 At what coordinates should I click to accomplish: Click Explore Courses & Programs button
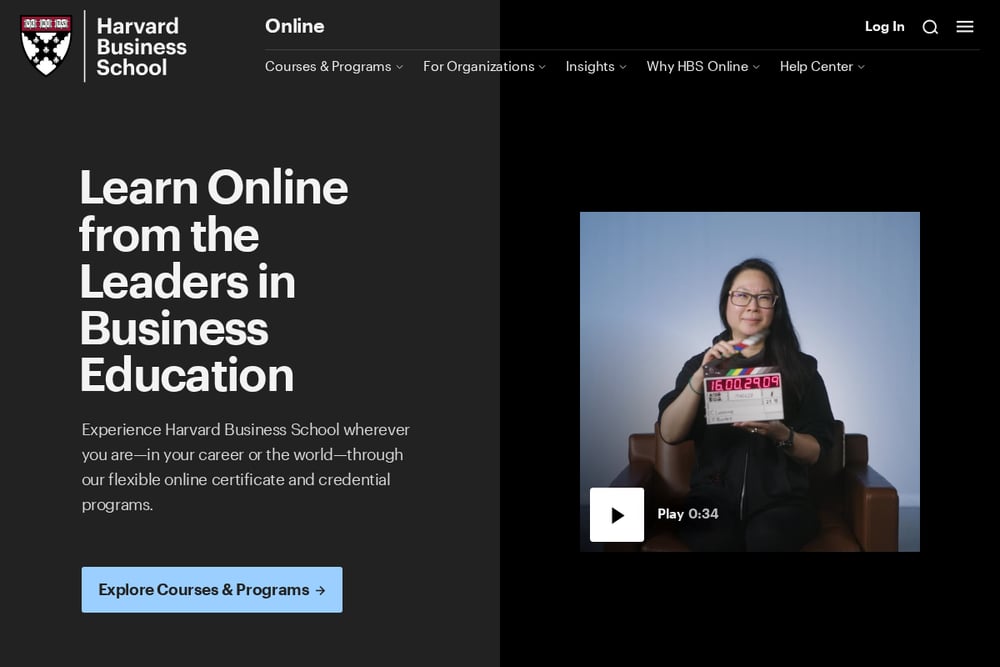click(212, 590)
